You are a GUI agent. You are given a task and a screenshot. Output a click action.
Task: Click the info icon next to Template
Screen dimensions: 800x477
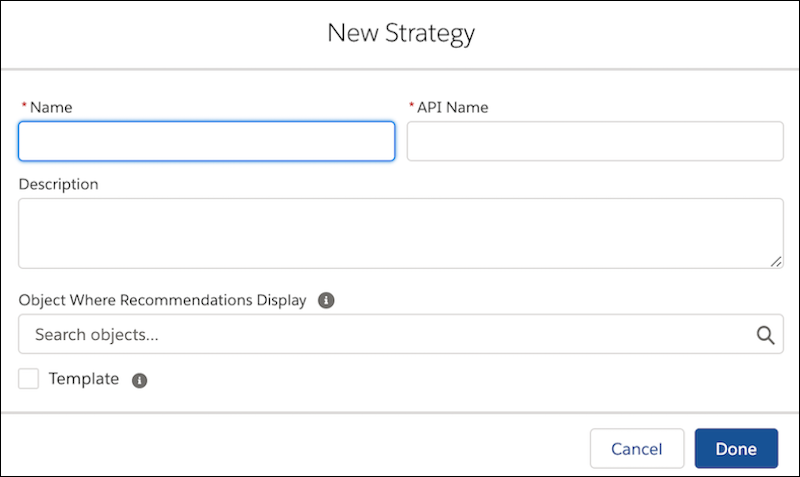(139, 380)
